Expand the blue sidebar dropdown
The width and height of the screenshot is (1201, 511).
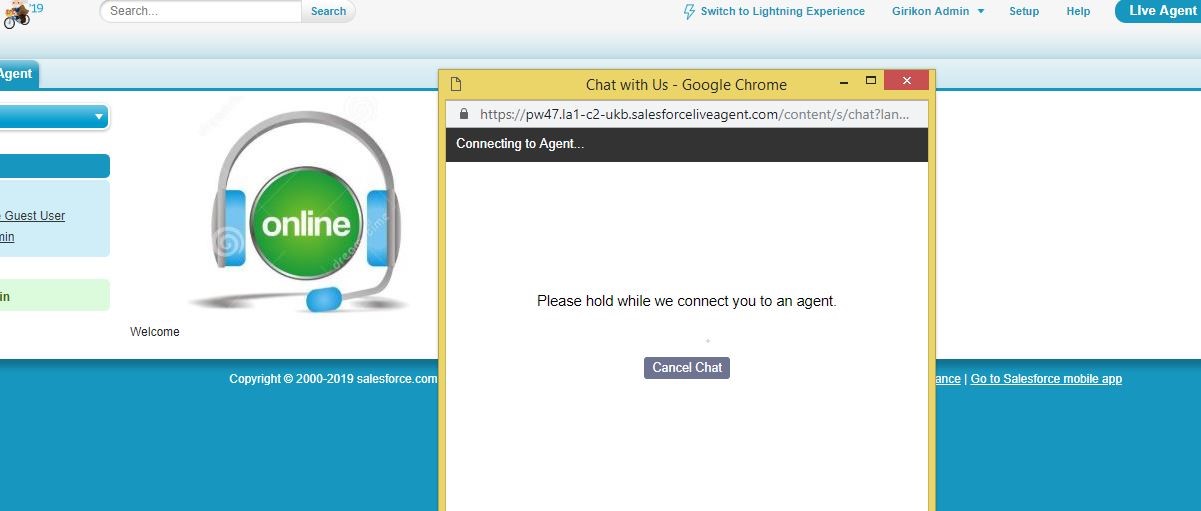[x=54, y=117]
